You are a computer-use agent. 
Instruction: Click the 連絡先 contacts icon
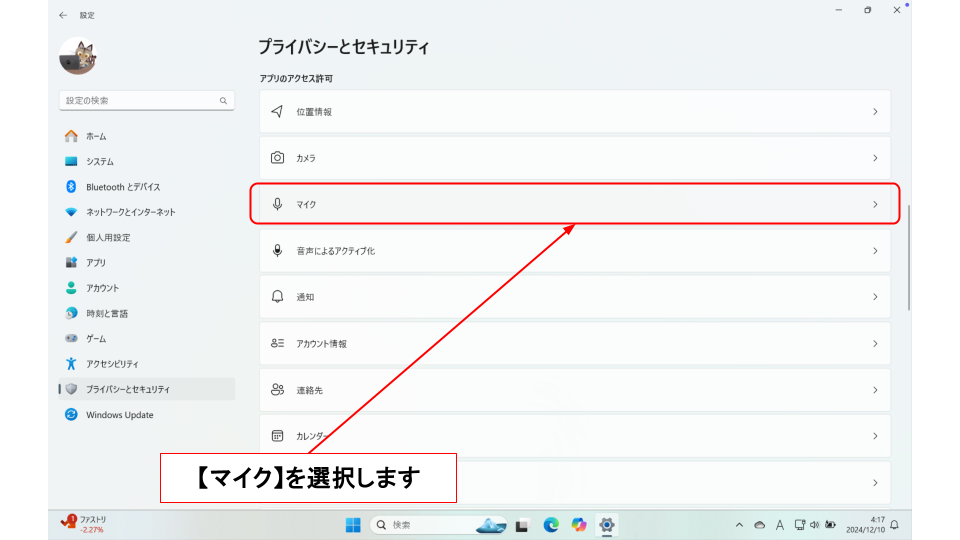278,390
